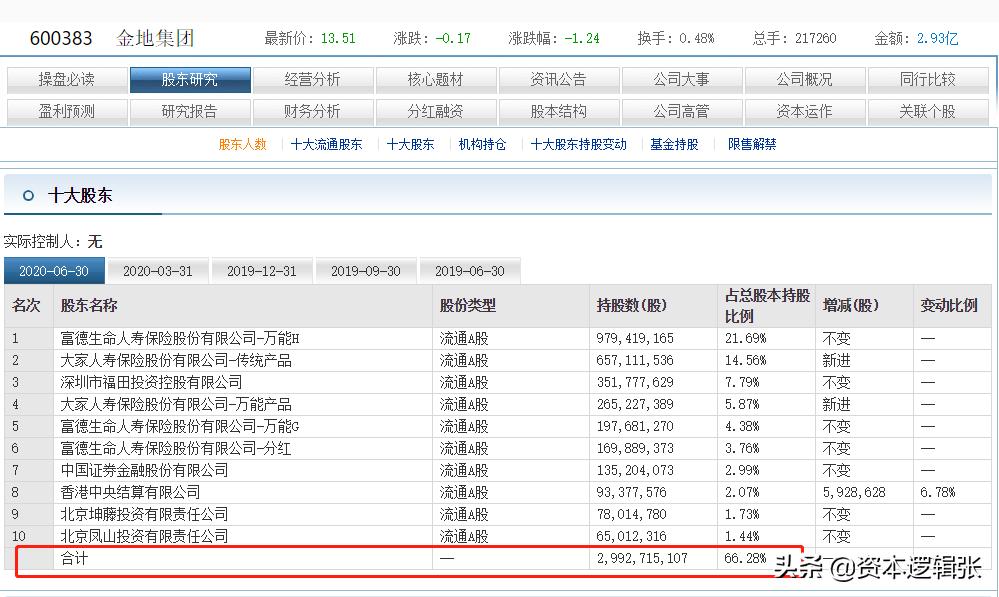The height and width of the screenshot is (597, 999).
Task: Switch to the 经营分析 tab
Action: 313,79
